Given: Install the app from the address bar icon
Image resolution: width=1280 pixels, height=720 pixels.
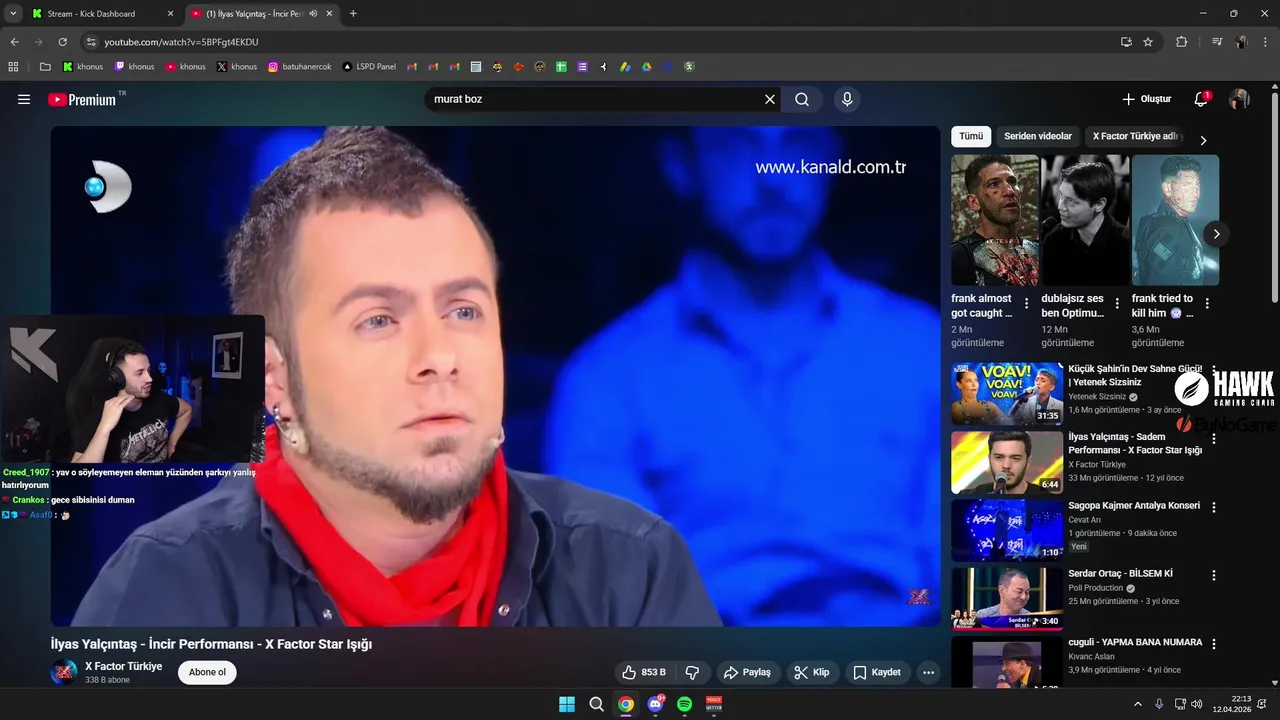Looking at the screenshot, I should coord(1126,42).
